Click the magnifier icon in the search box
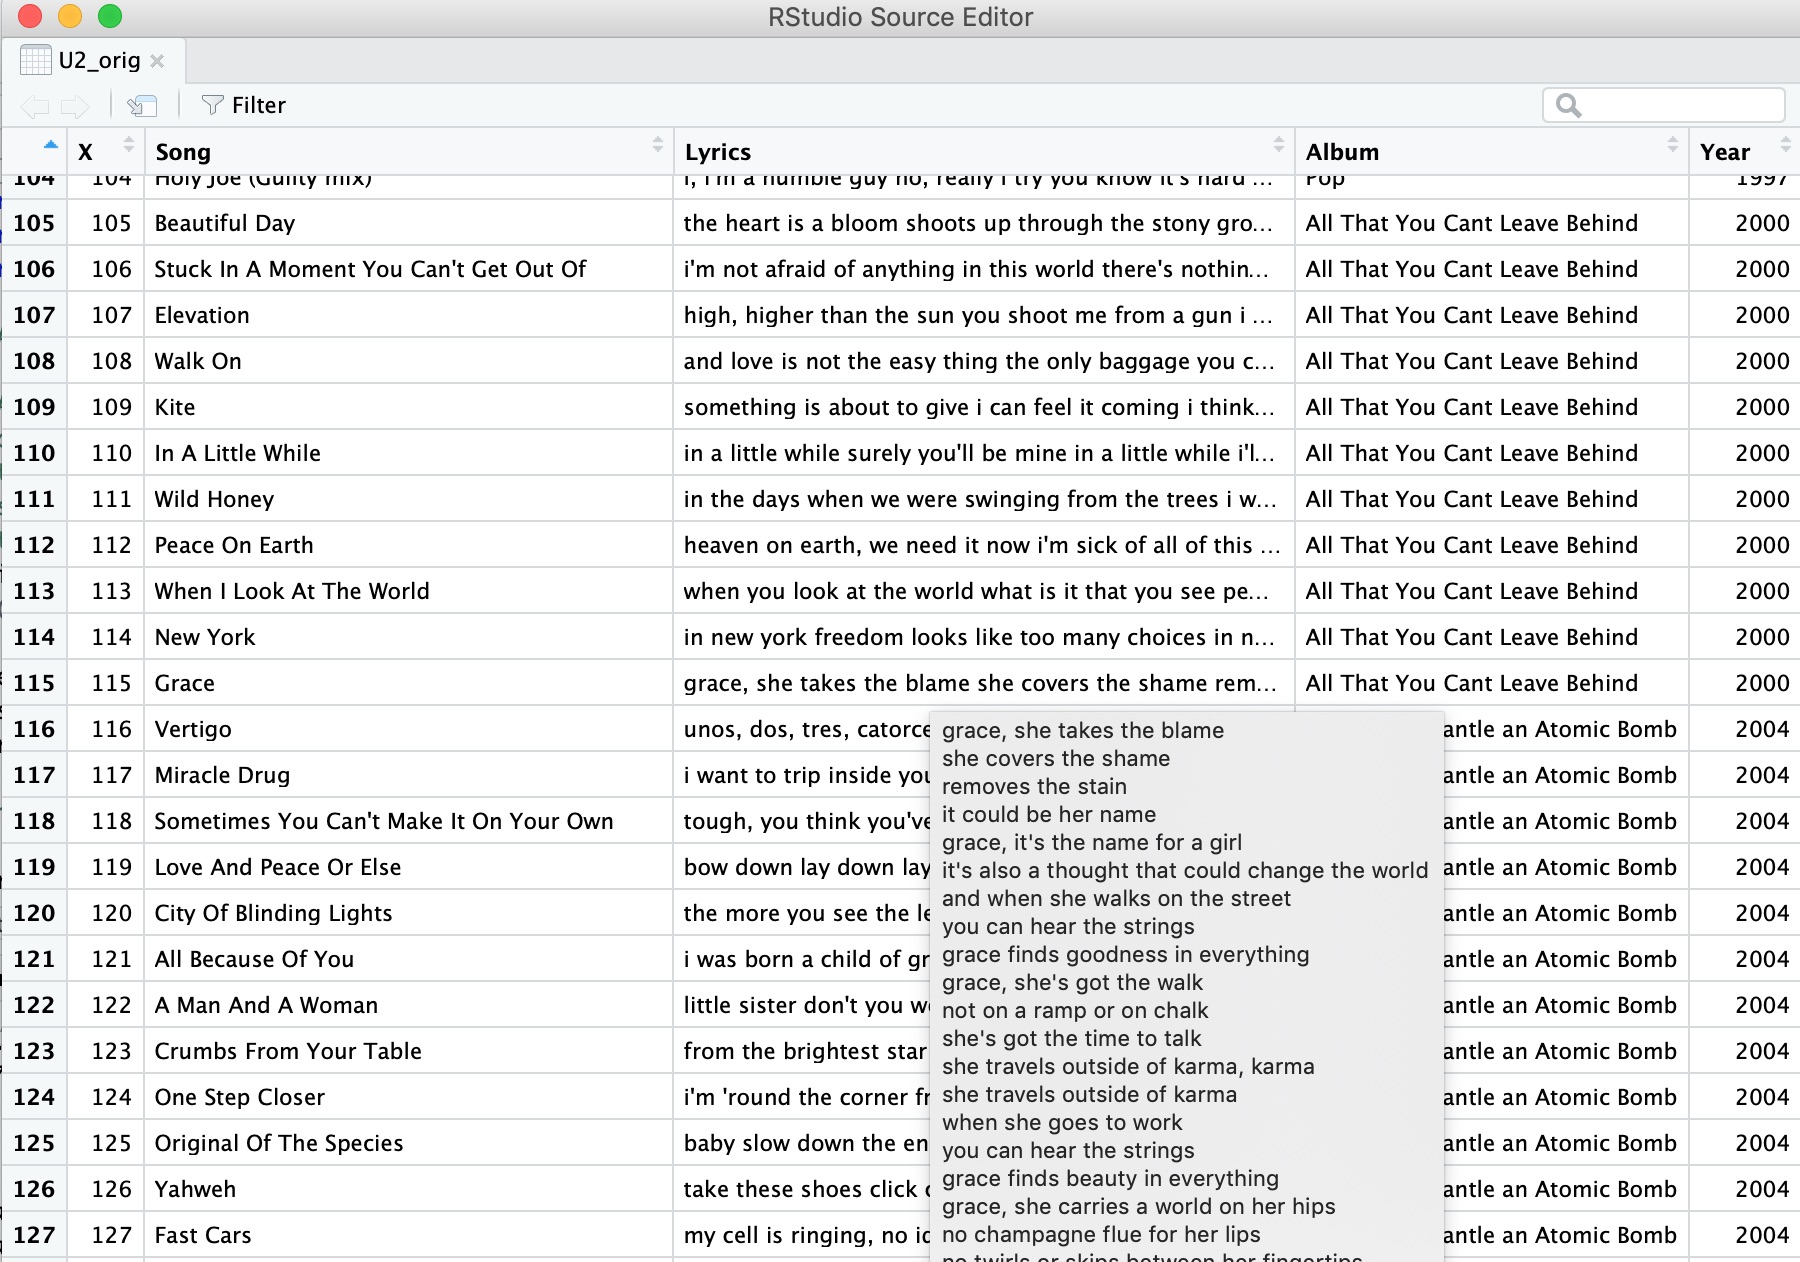Image resolution: width=1800 pixels, height=1262 pixels. tap(1568, 106)
